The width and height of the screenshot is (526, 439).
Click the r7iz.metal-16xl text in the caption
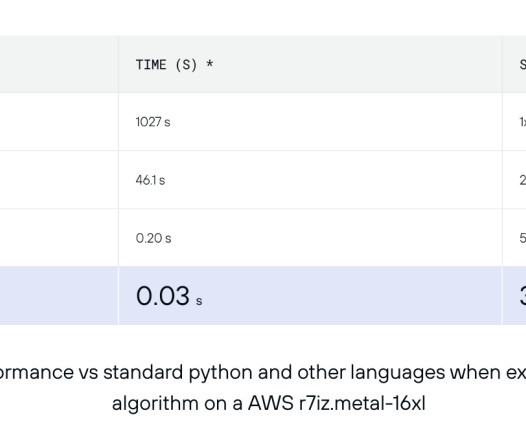362,403
